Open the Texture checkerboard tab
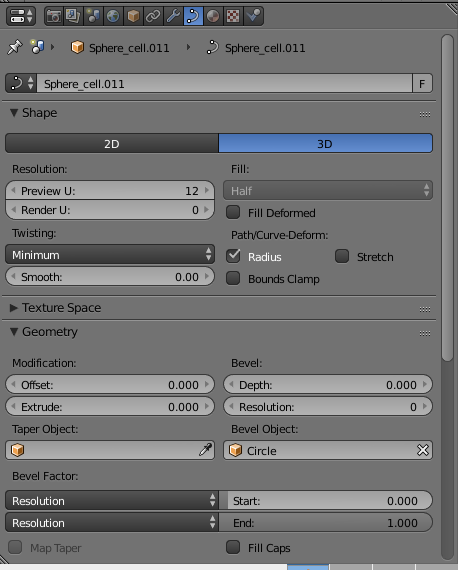 click(233, 16)
